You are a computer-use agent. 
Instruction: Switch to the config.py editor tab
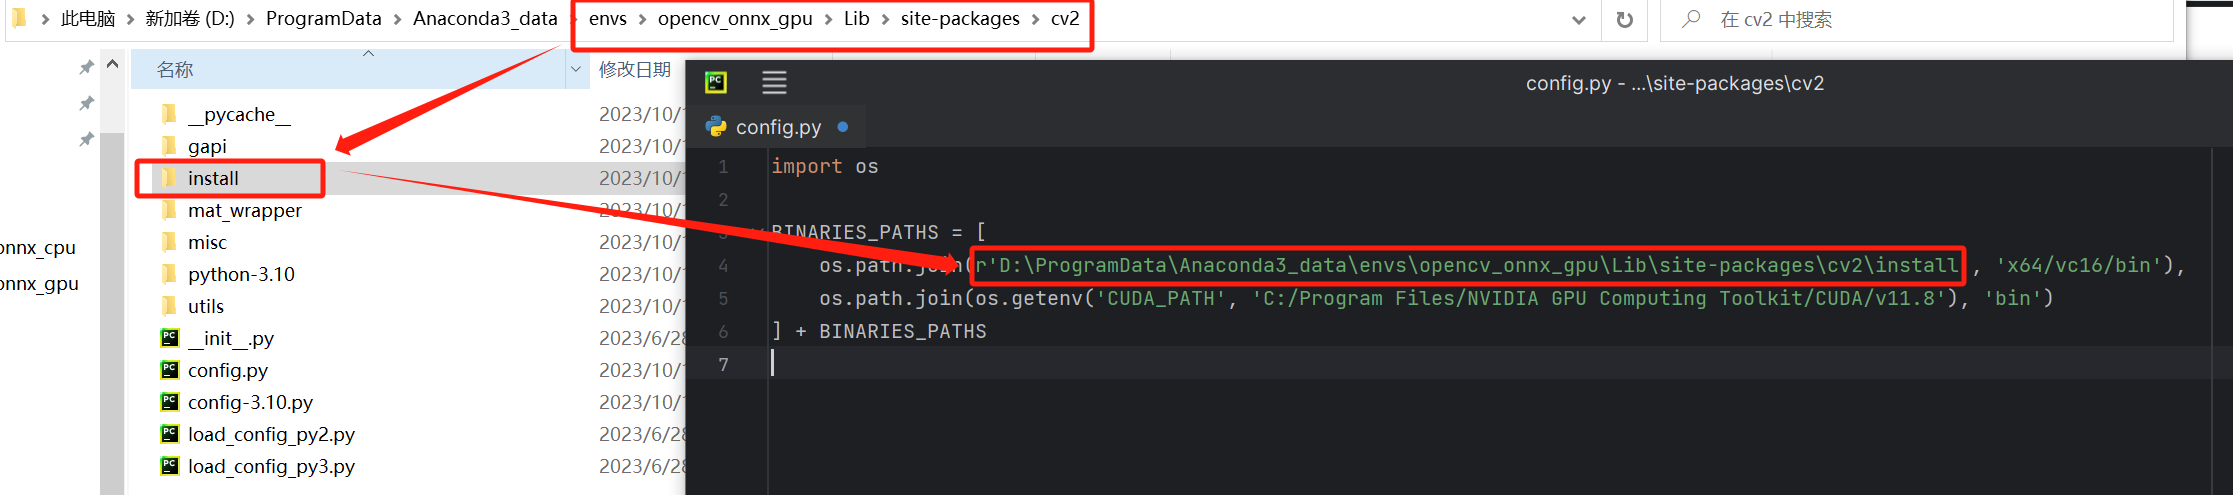tap(778, 127)
